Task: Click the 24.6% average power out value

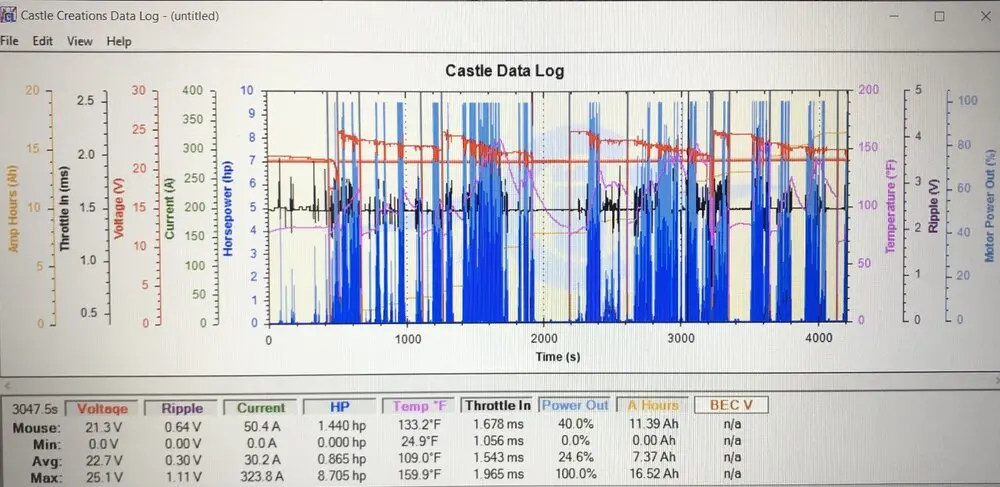Action: tap(576, 457)
